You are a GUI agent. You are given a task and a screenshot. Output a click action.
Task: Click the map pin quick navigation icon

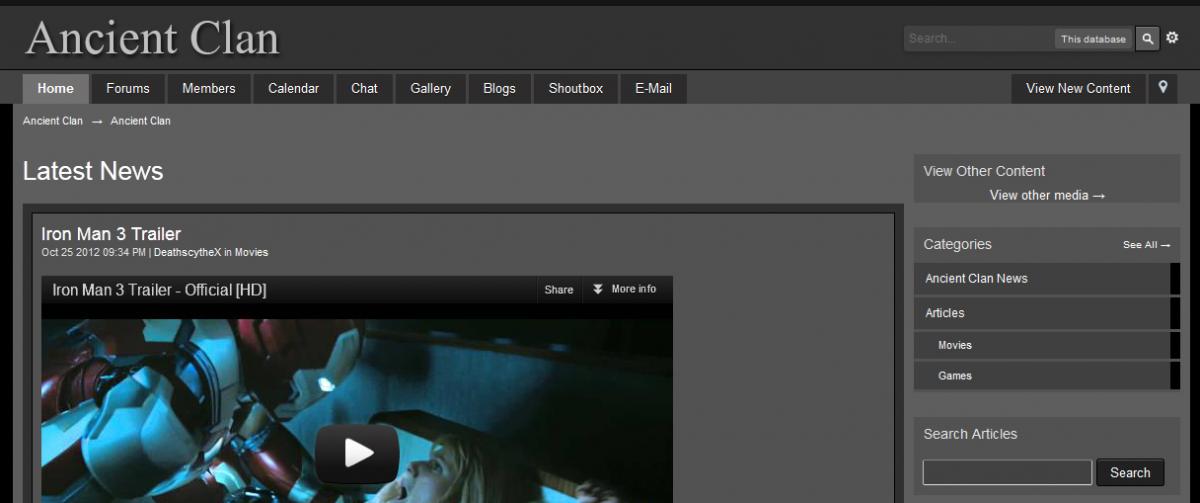1163,88
